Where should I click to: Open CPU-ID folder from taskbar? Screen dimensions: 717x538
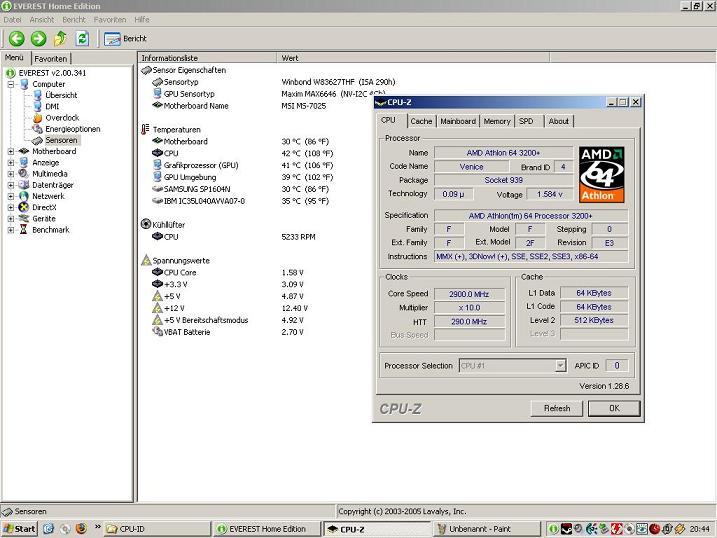point(157,529)
